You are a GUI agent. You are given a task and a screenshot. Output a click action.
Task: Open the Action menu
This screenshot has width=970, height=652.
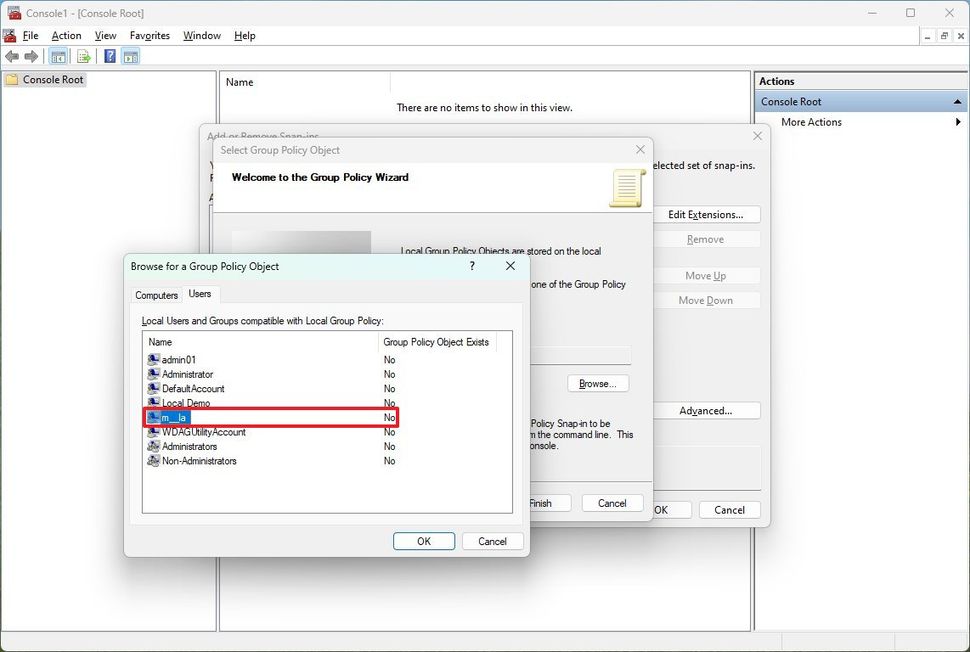(66, 35)
